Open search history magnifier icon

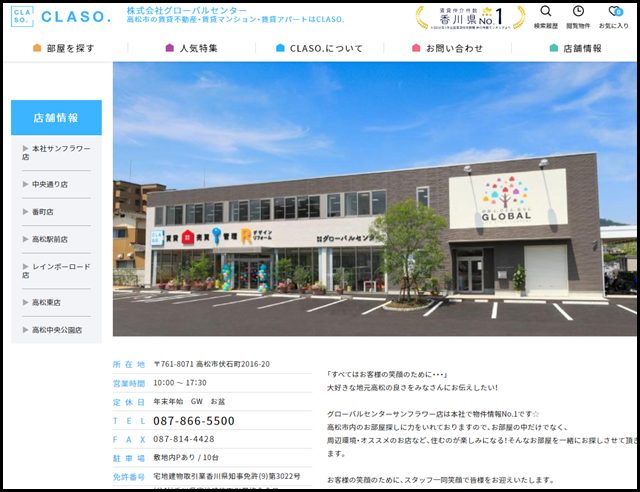point(546,11)
